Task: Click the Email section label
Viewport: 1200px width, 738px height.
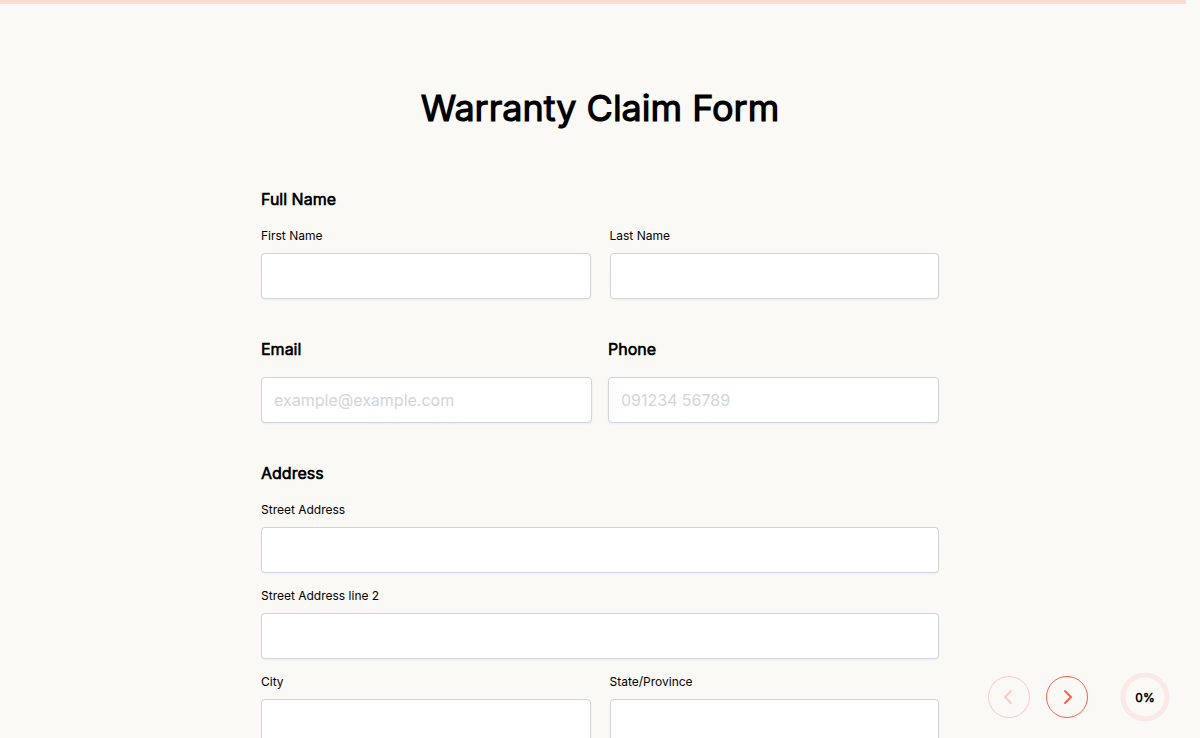Action: (x=281, y=349)
